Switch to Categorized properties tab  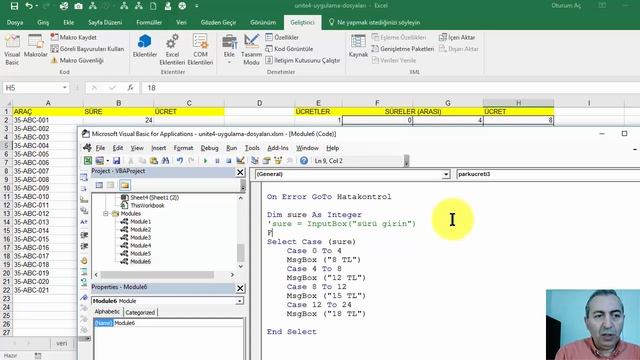click(140, 312)
